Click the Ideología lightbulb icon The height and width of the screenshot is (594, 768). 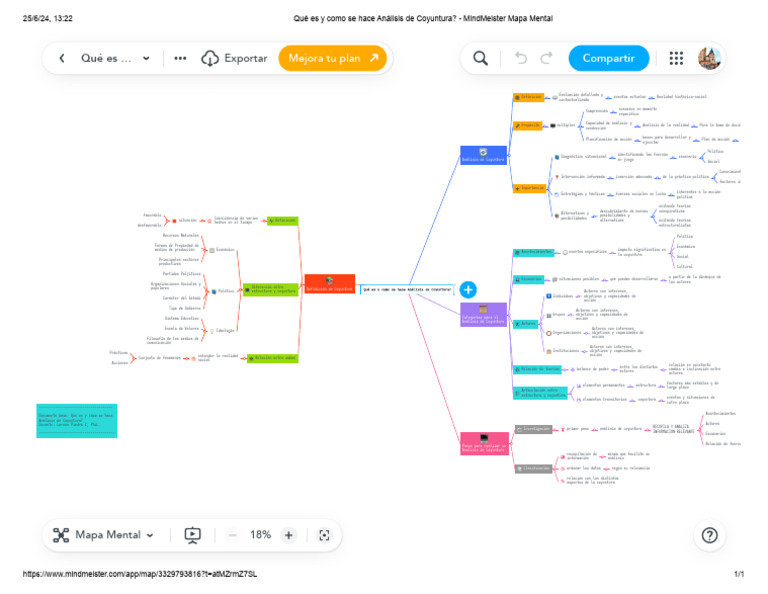pyautogui.click(x=212, y=331)
